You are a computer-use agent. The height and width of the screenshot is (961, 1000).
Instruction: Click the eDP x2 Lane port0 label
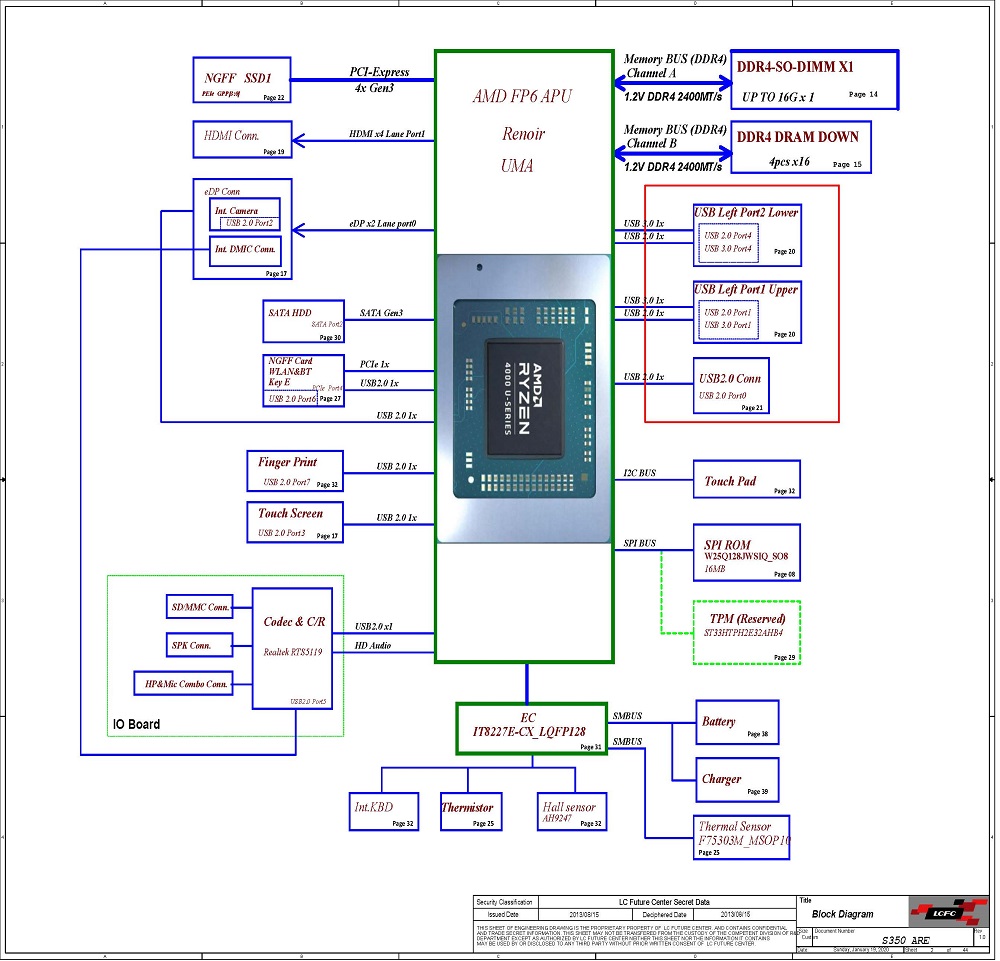[383, 224]
